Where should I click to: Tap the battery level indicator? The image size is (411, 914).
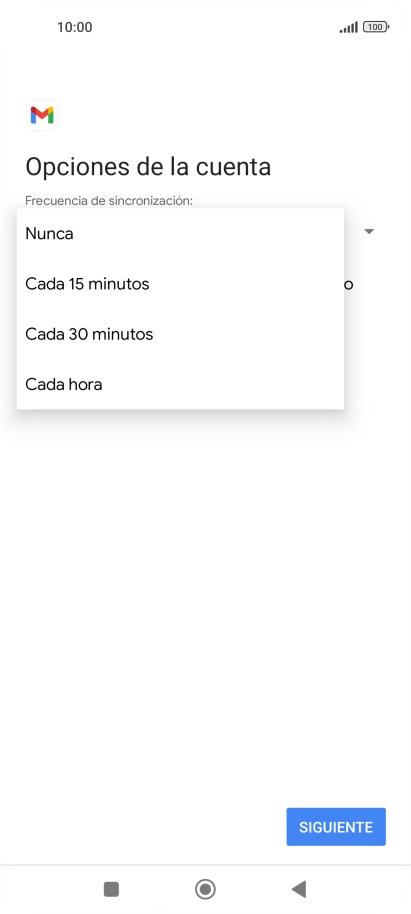(x=376, y=27)
